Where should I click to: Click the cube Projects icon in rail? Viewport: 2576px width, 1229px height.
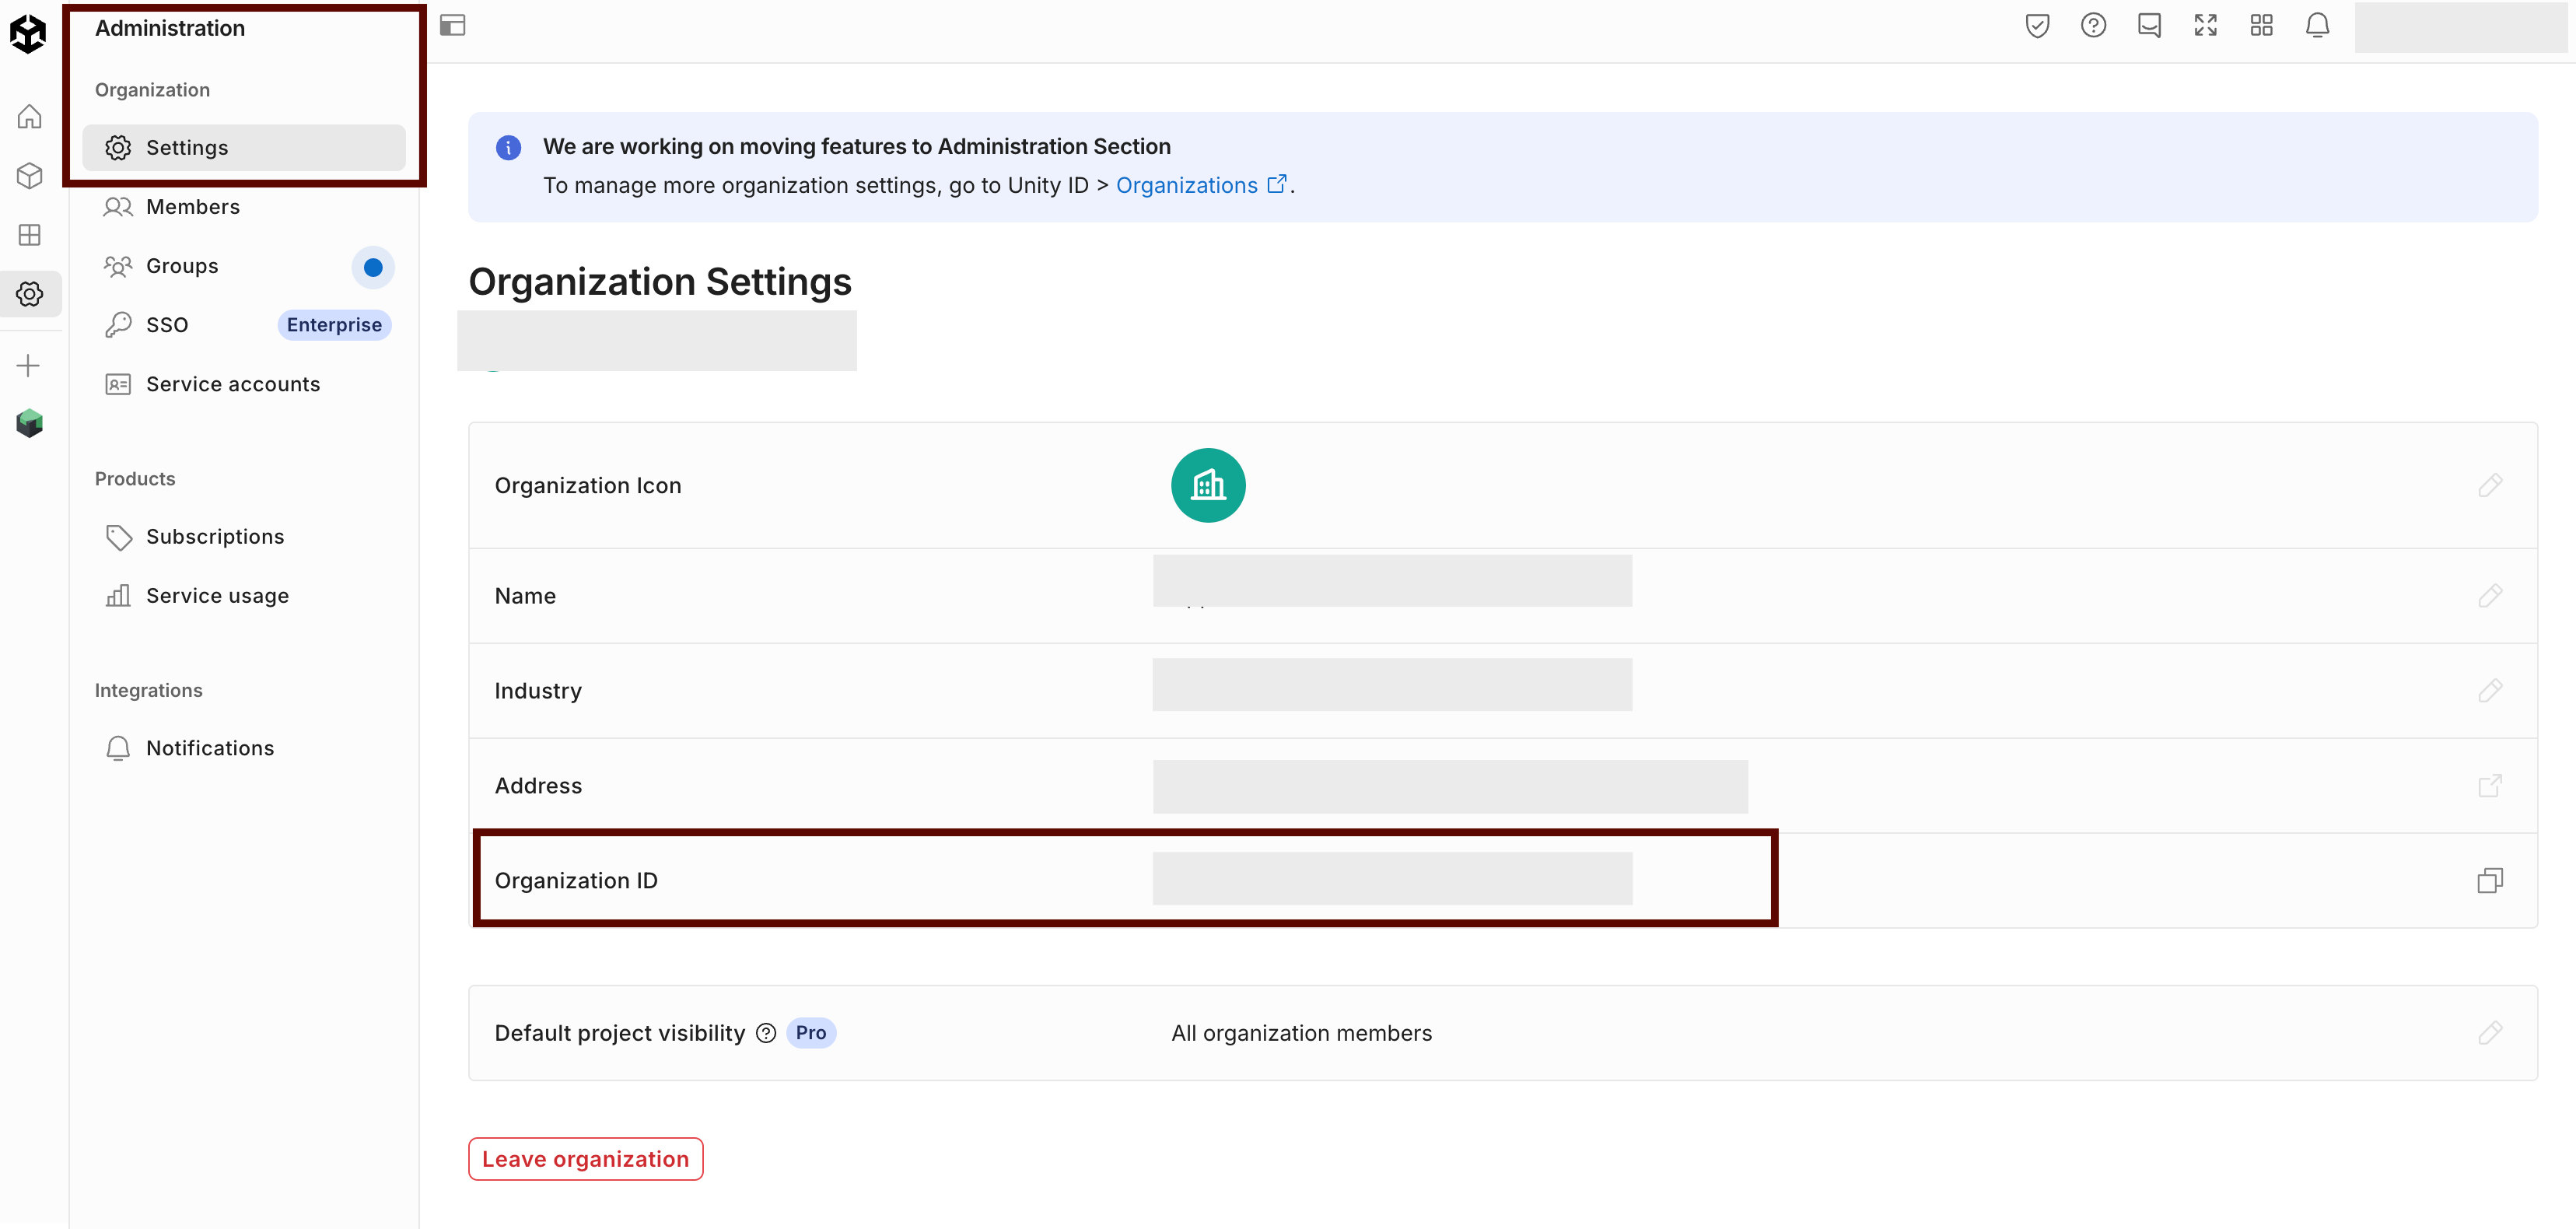point(30,176)
